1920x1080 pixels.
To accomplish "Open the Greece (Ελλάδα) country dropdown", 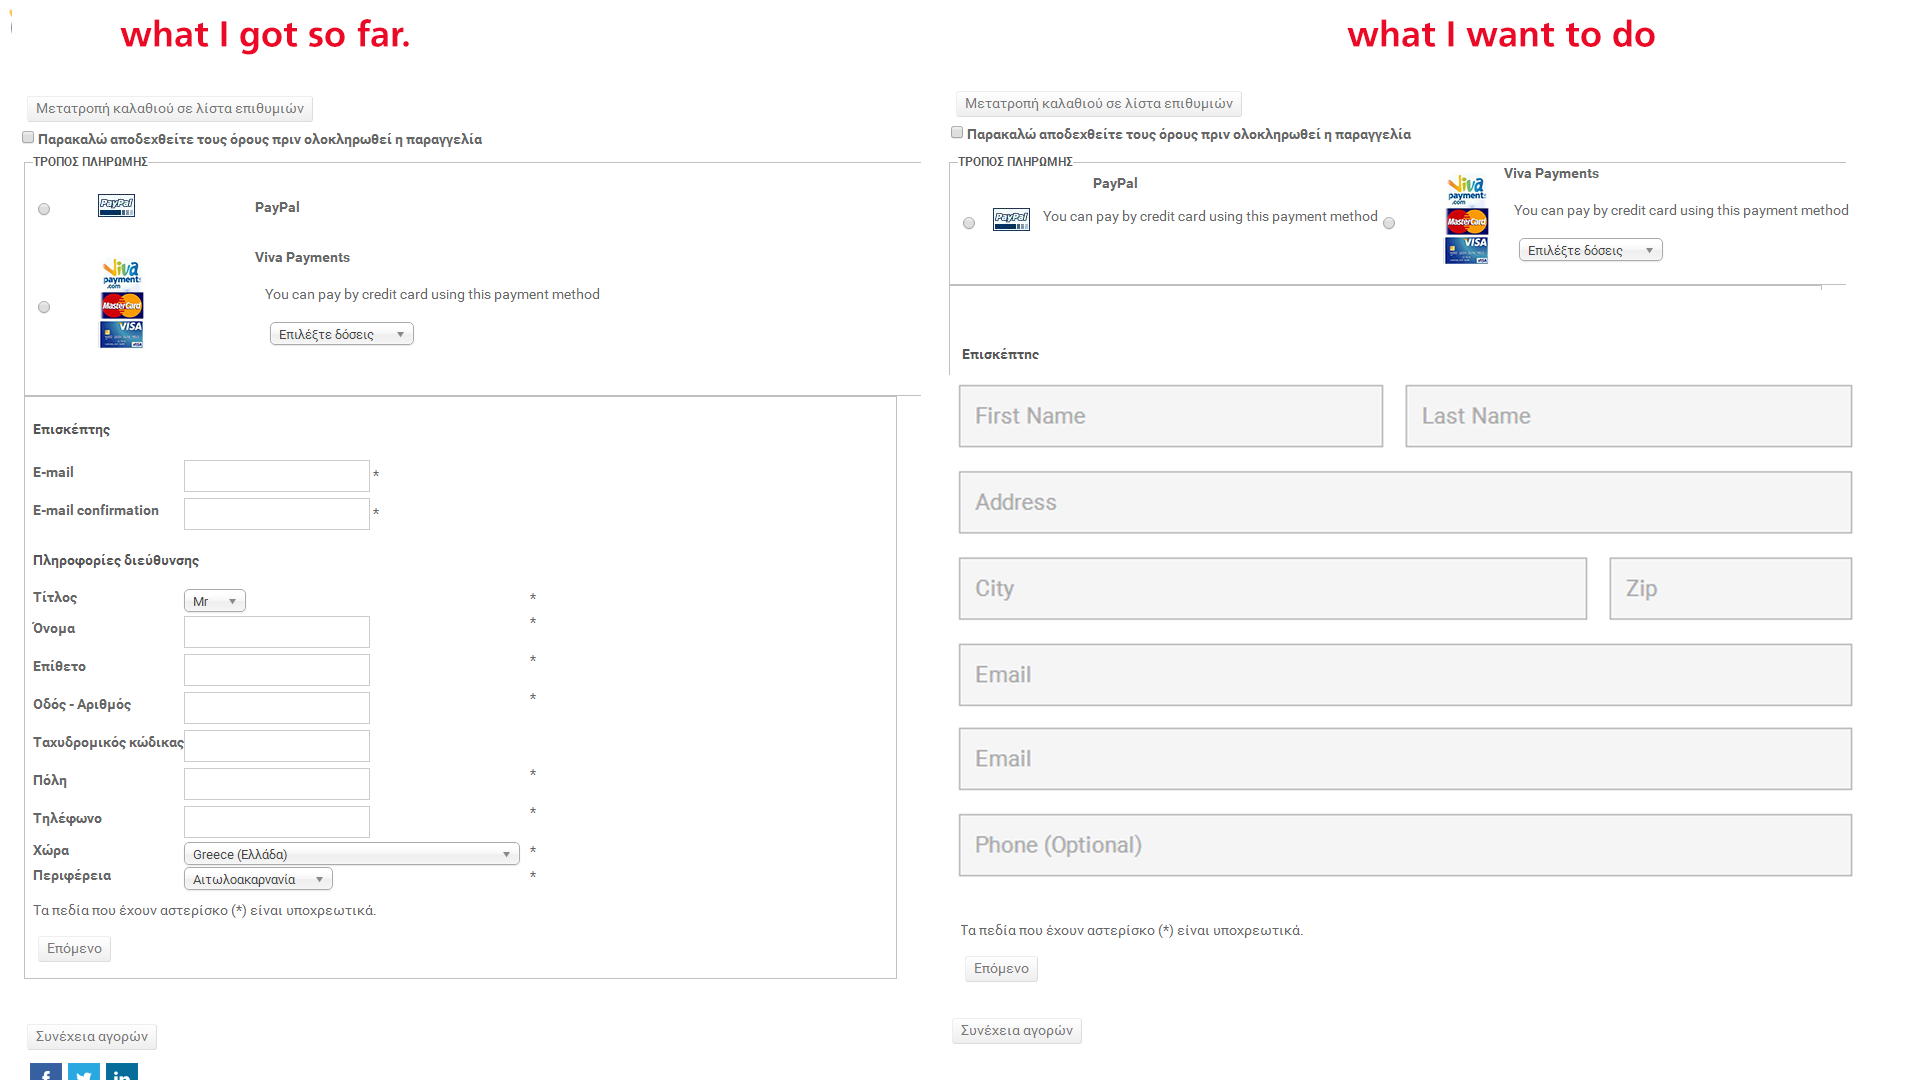I will [351, 854].
